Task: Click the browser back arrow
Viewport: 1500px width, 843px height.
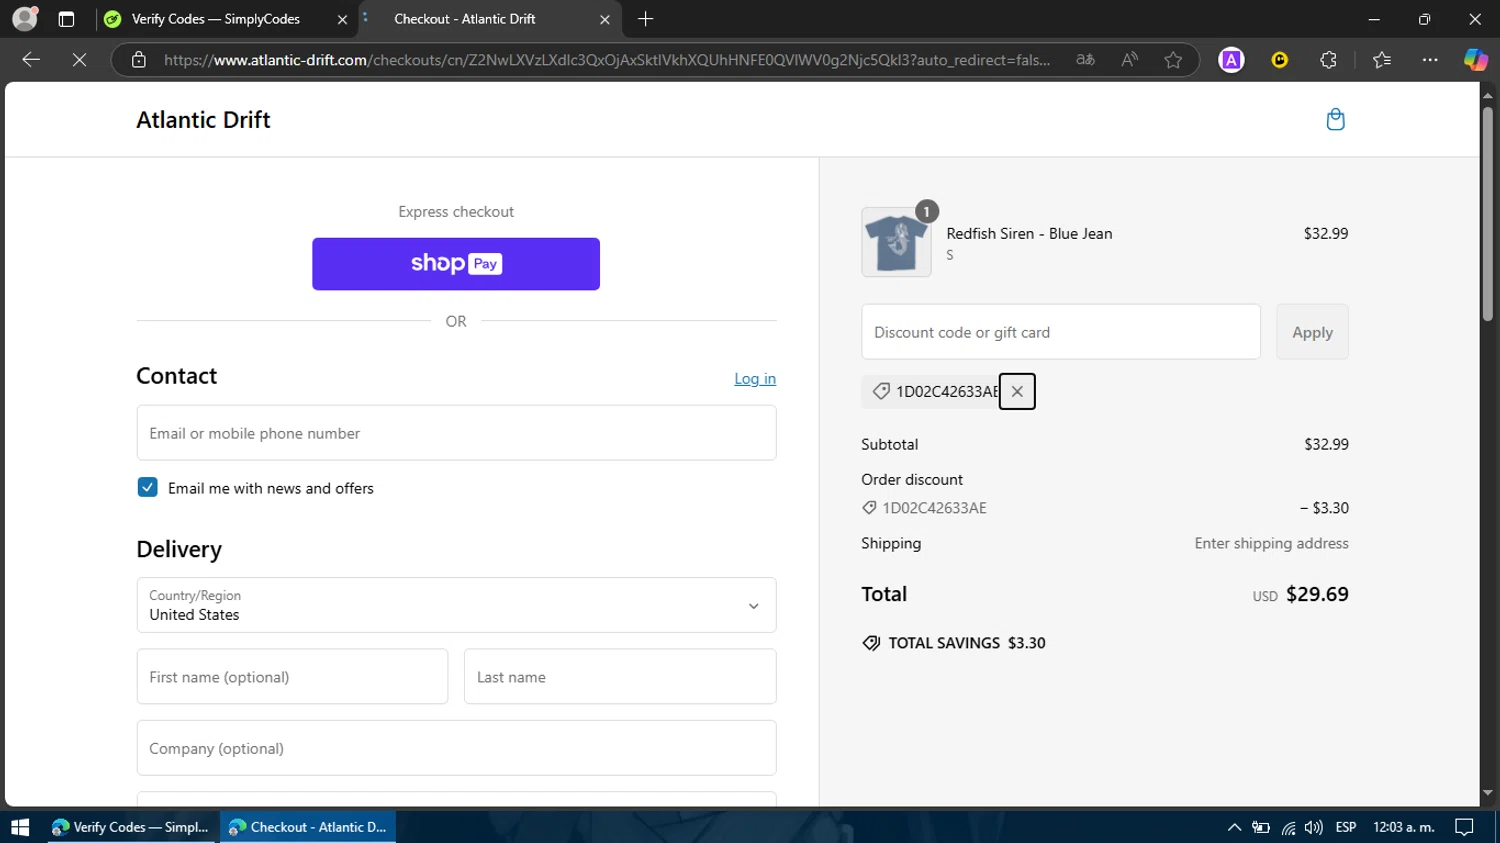Action: click(x=31, y=60)
